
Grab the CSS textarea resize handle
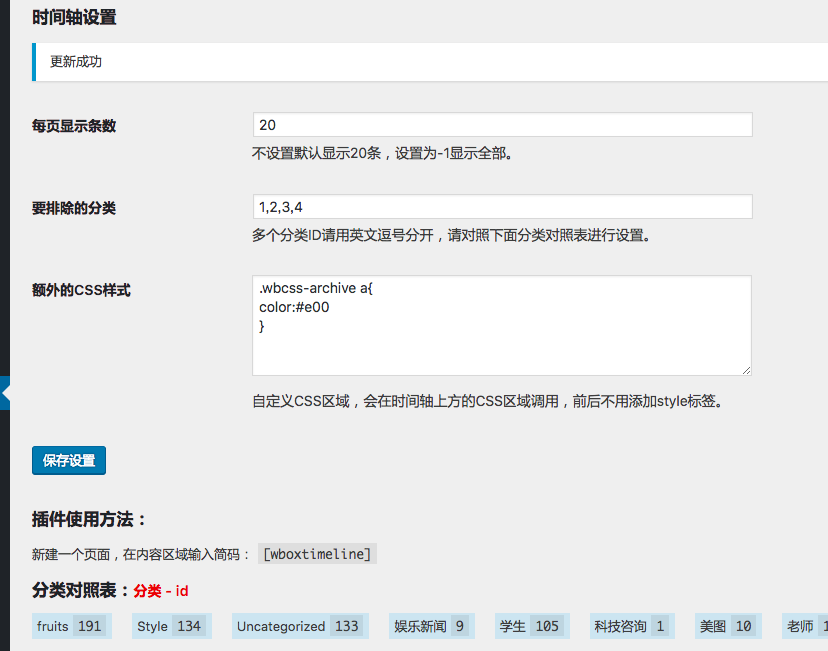[745, 369]
